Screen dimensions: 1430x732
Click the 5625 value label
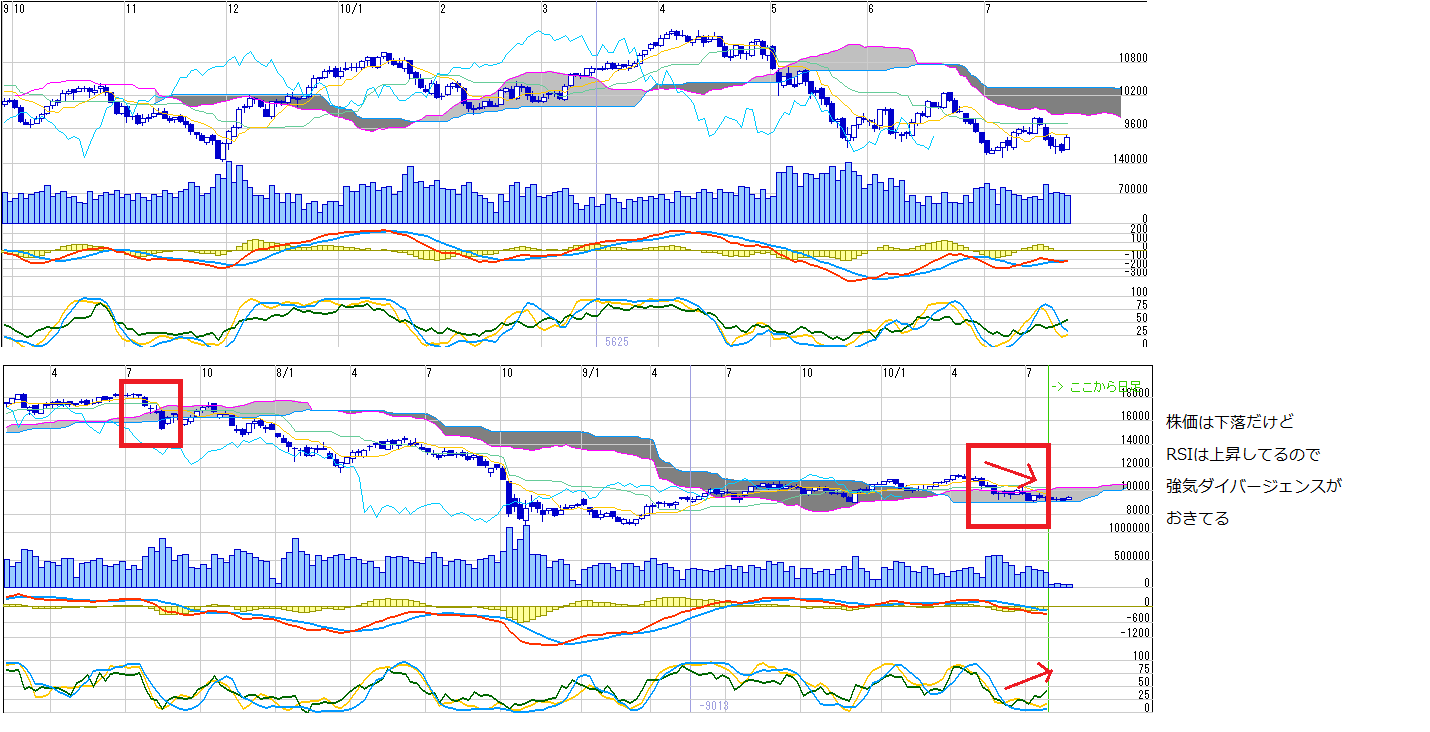tap(616, 342)
